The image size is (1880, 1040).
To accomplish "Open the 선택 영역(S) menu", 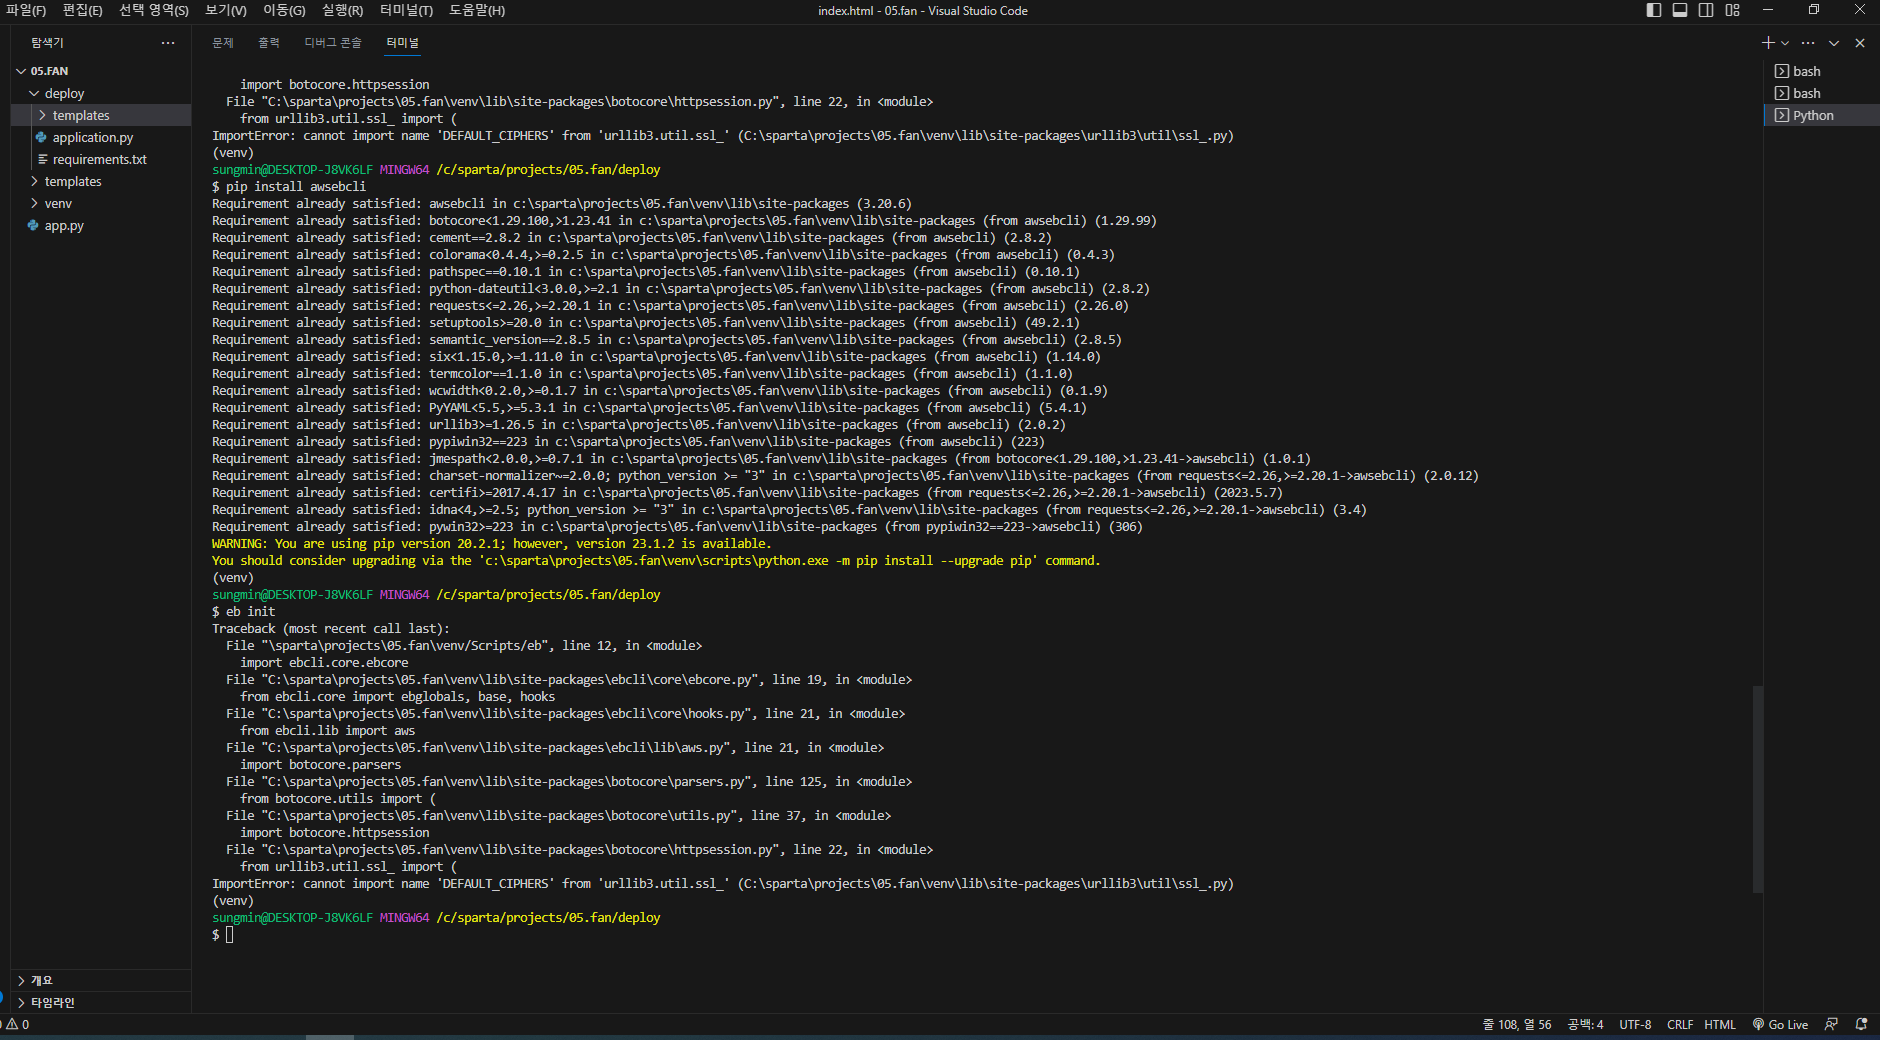I will [153, 10].
